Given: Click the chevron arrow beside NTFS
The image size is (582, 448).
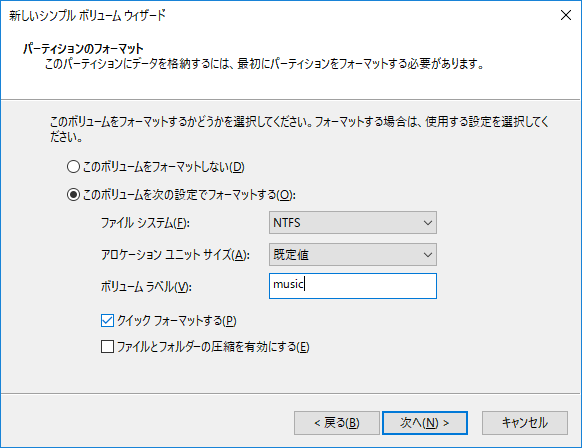Looking at the screenshot, I should point(428,223).
